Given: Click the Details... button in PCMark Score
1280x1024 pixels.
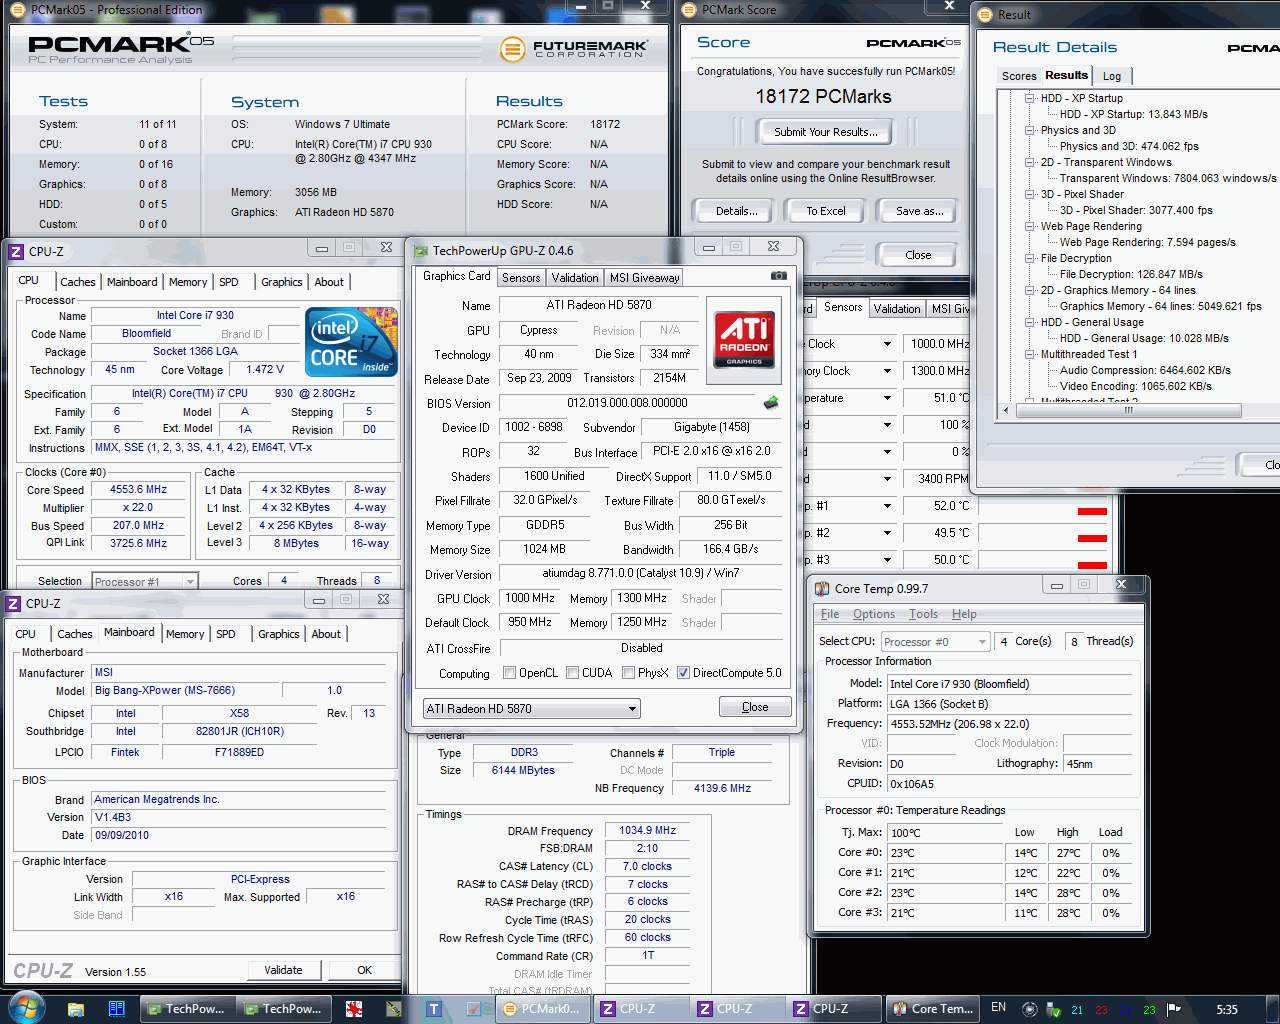Looking at the screenshot, I should (x=737, y=211).
